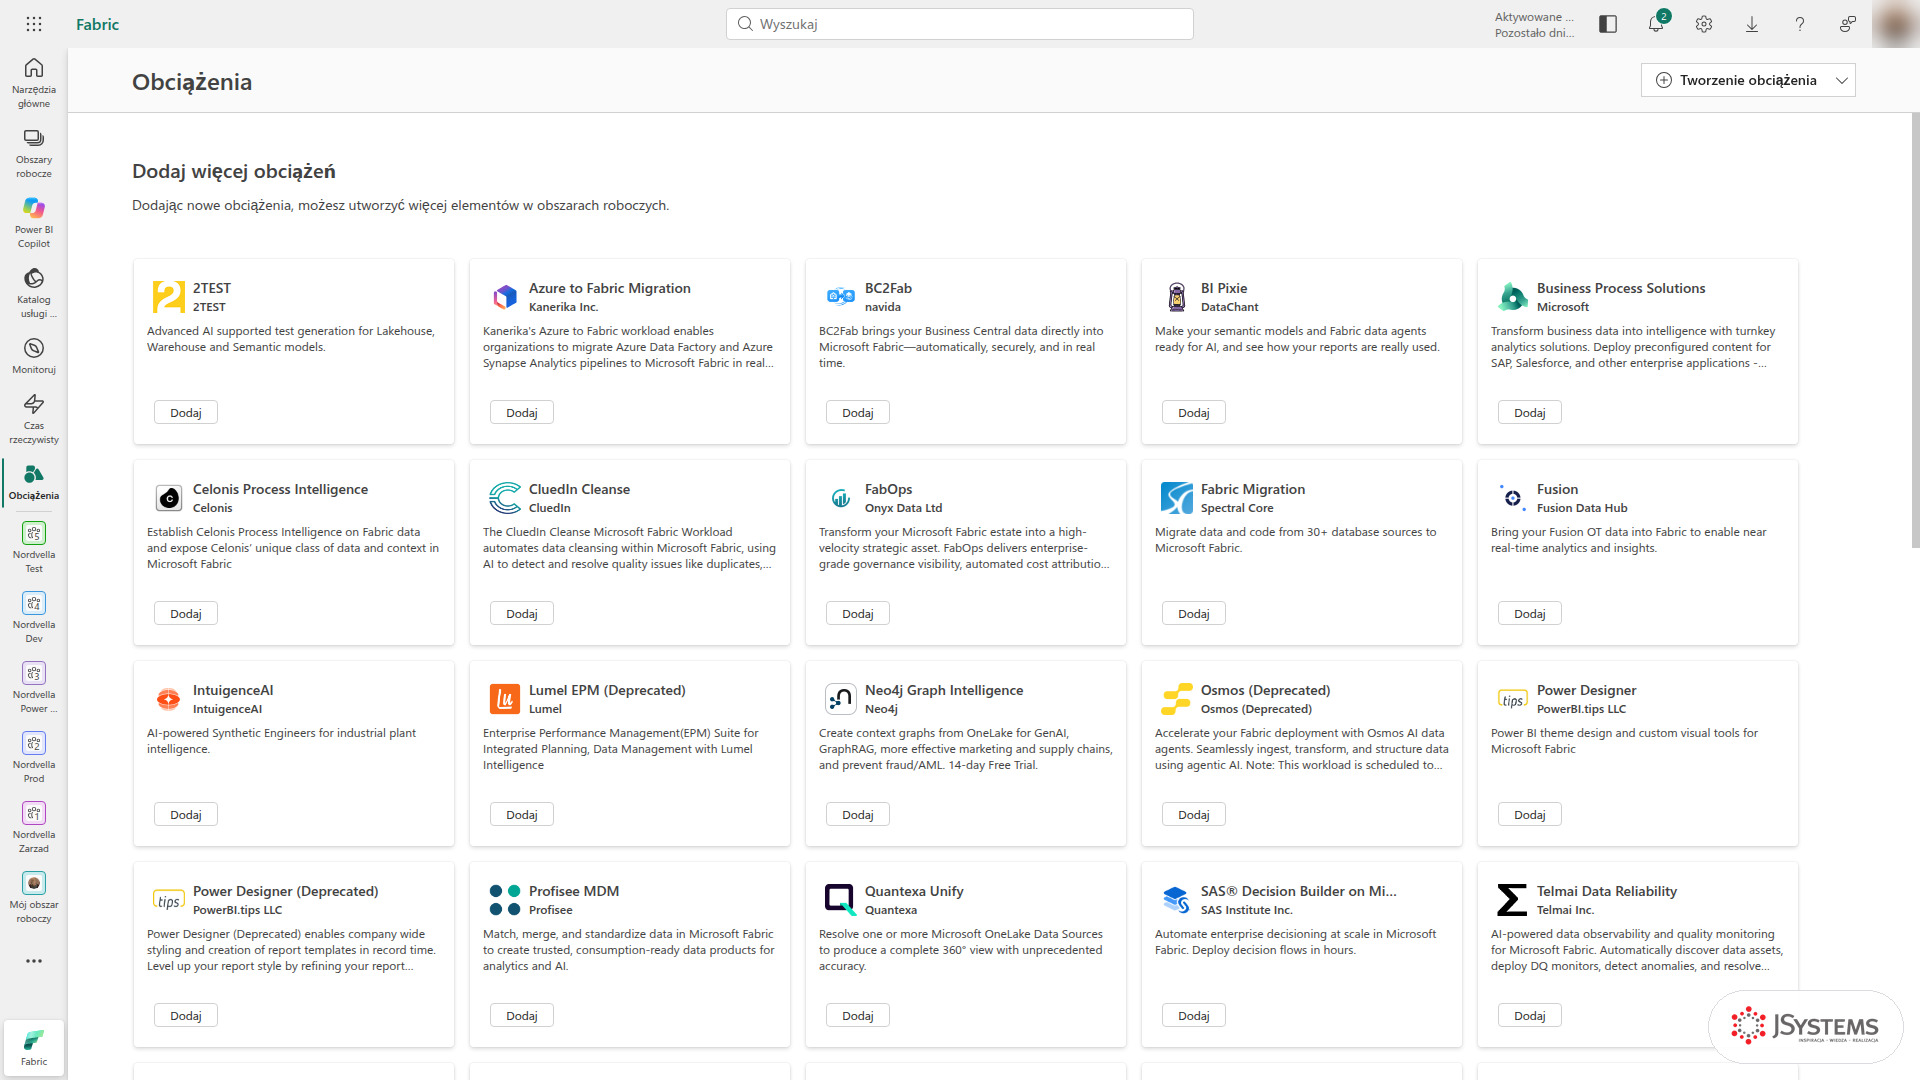Image resolution: width=1920 pixels, height=1080 pixels.
Task: Open Czas rzeczywisty in the sidebar
Action: [34, 418]
